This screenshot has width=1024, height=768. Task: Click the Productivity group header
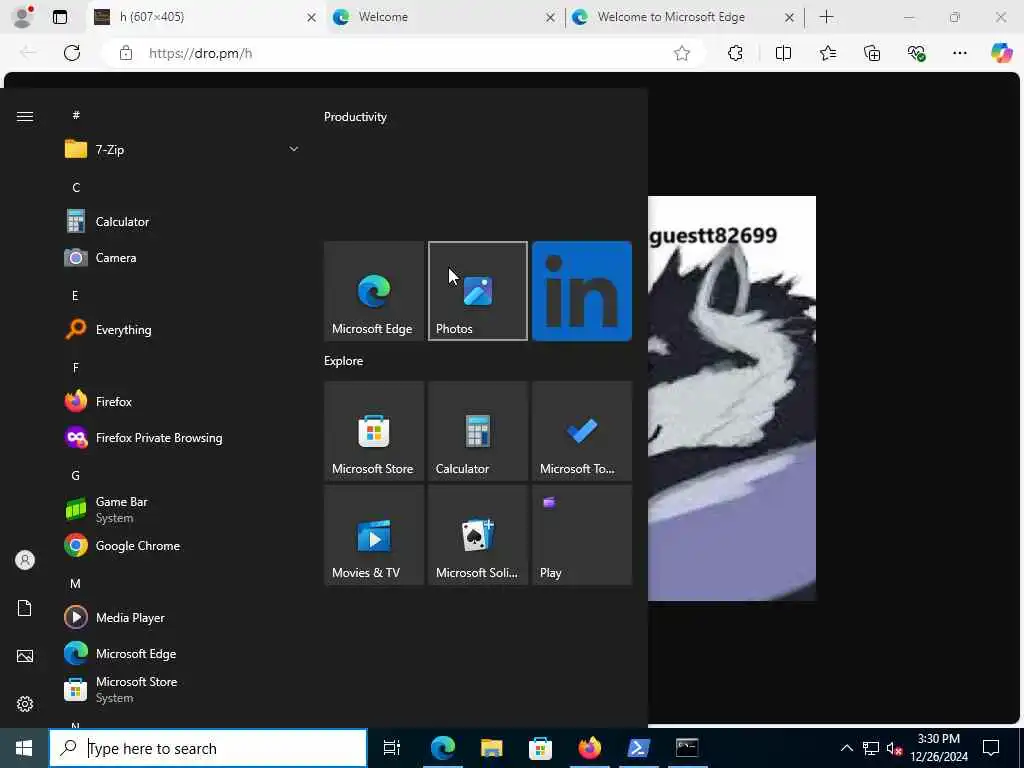point(355,117)
